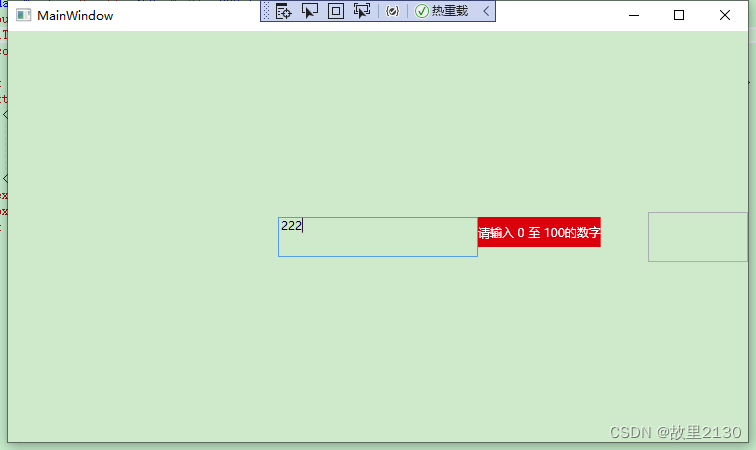Enable Track Focused Element icon
The image size is (756, 450).
pos(362,11)
